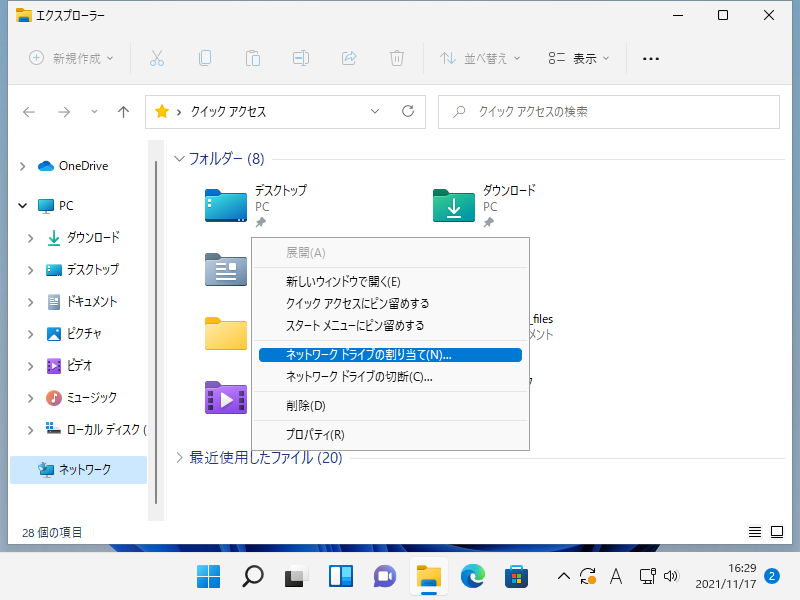Go up one level with up arrow
This screenshot has height=600, width=800.
pyautogui.click(x=123, y=112)
